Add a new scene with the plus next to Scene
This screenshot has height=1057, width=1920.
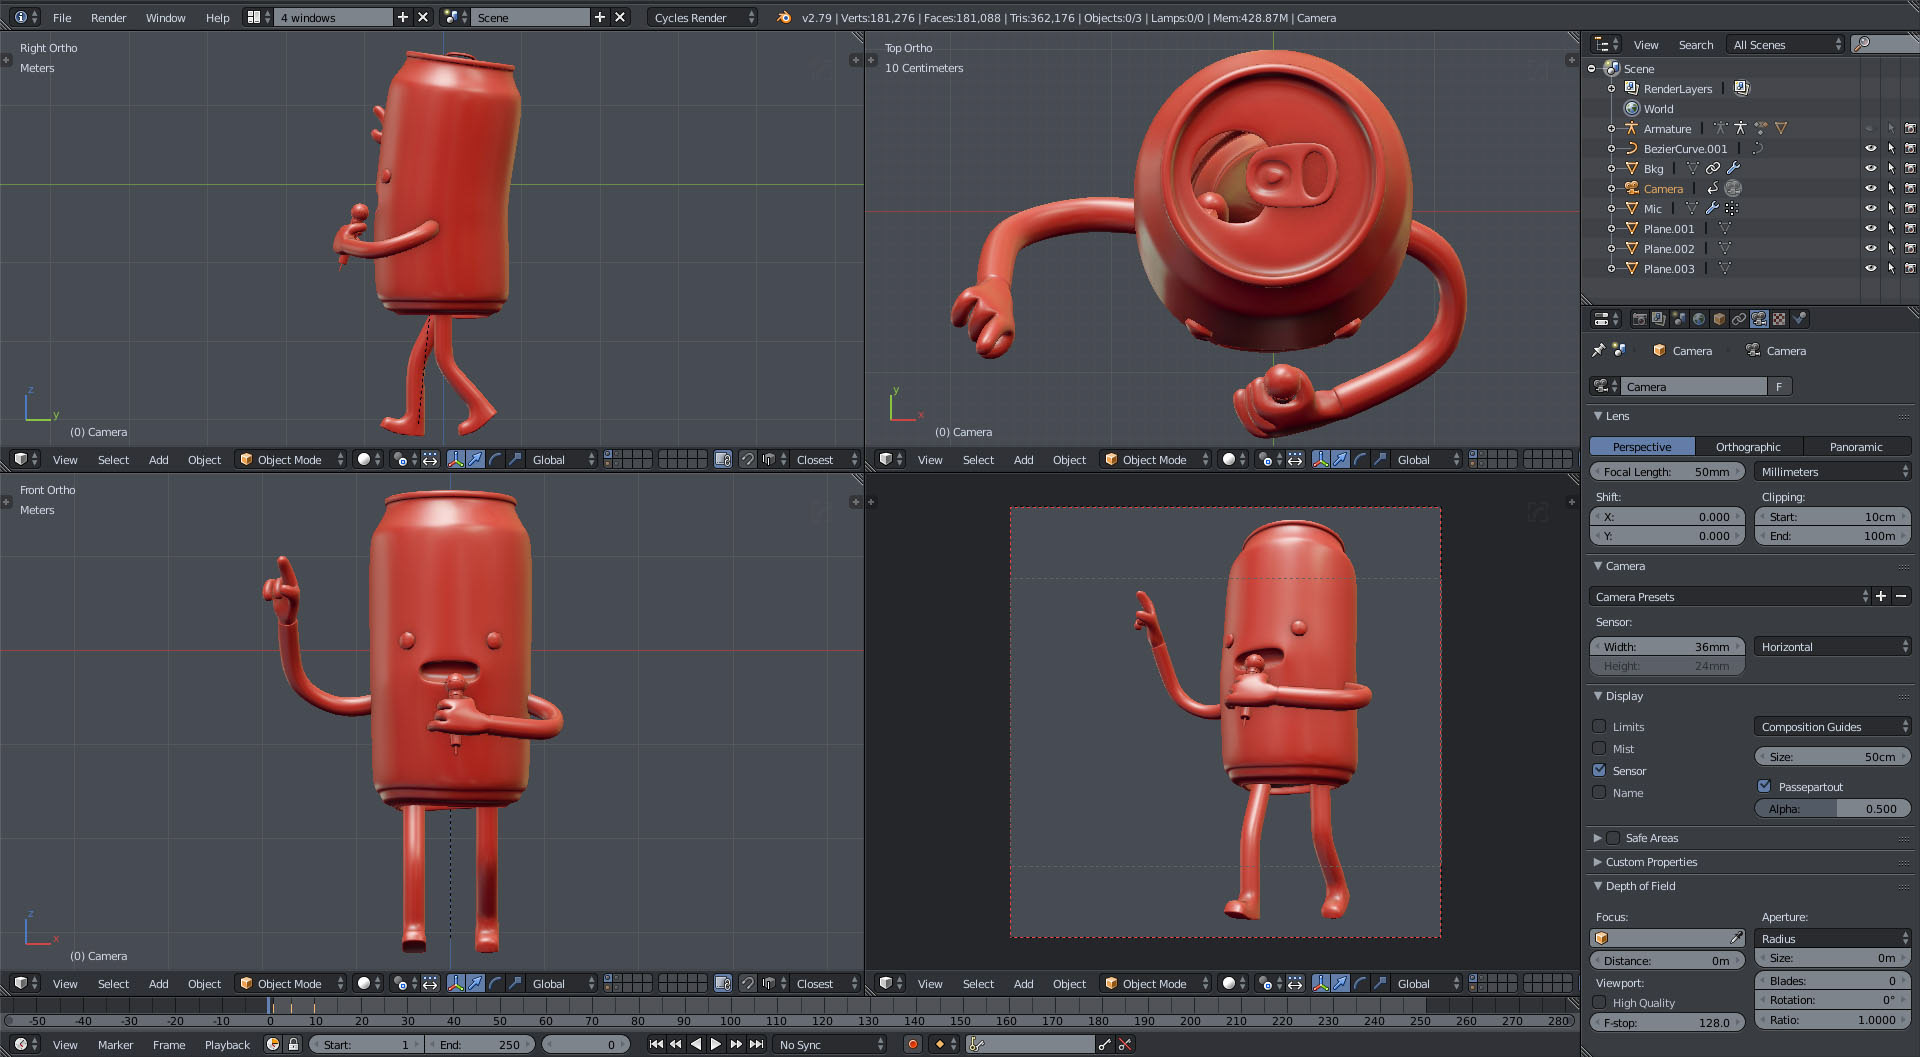tap(600, 17)
